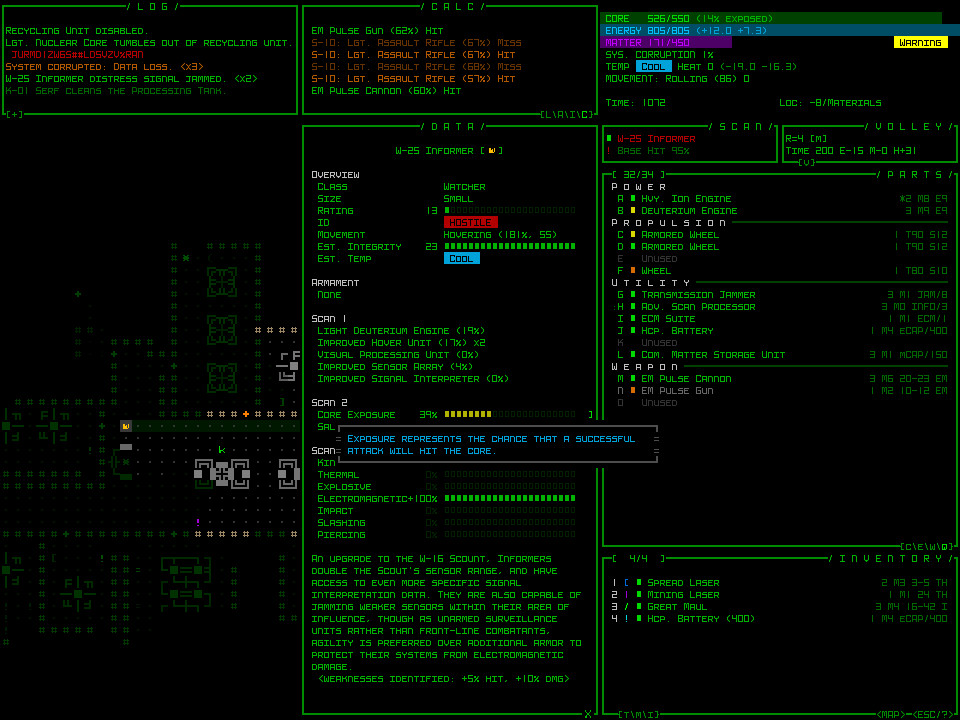Screen dimensions: 960x720
Task: Toggle the EM Pulse Cannon's active state square
Action: tap(631, 379)
